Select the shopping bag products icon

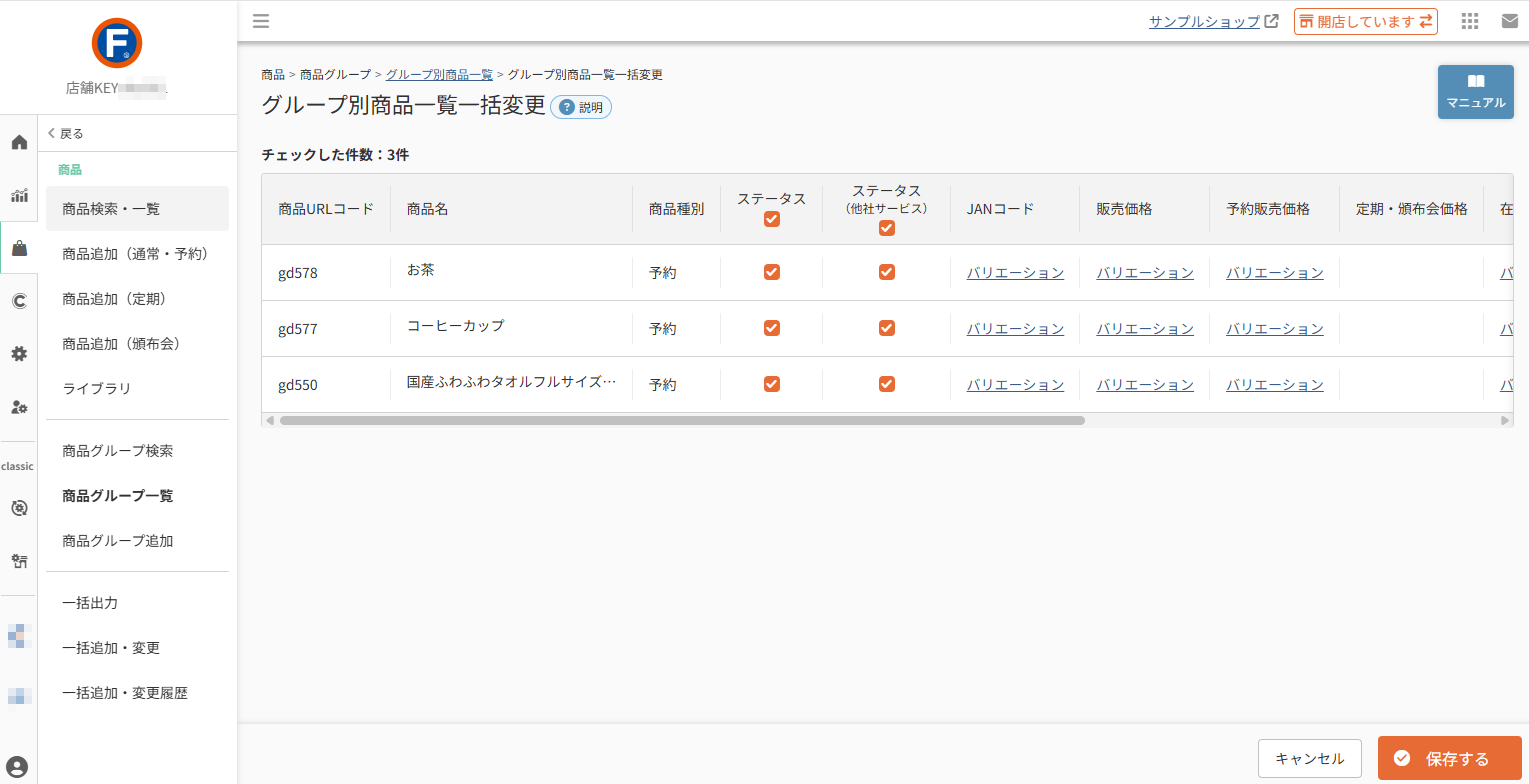pyautogui.click(x=19, y=248)
